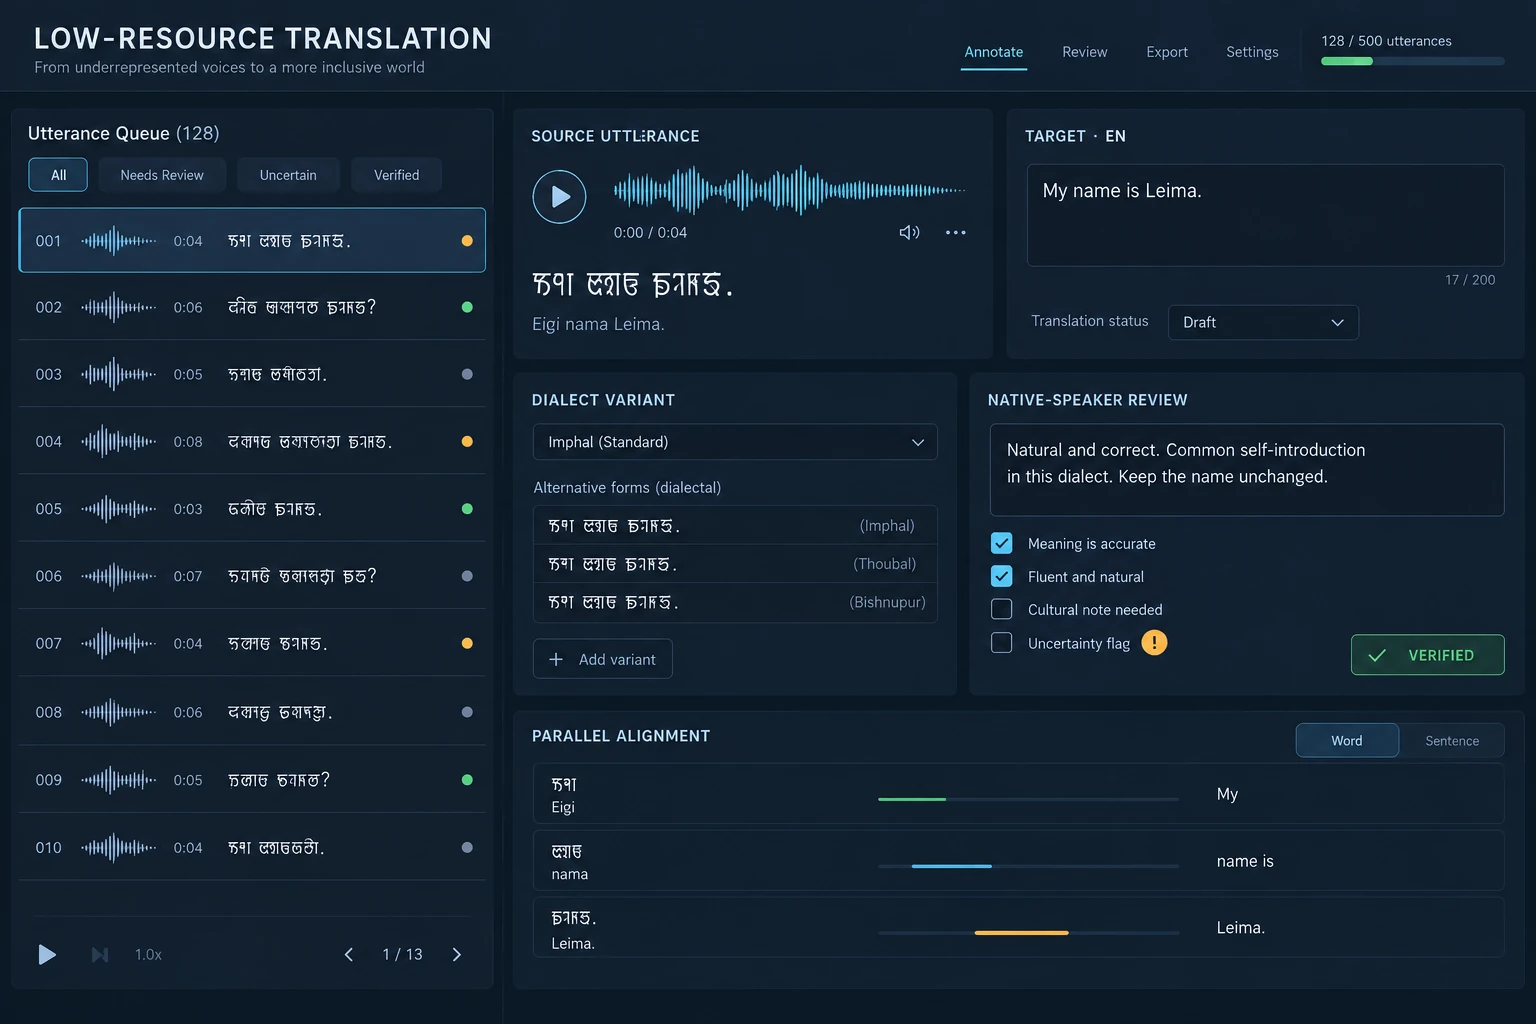
Task: Open the three-dot audio options menu
Action: click(956, 232)
